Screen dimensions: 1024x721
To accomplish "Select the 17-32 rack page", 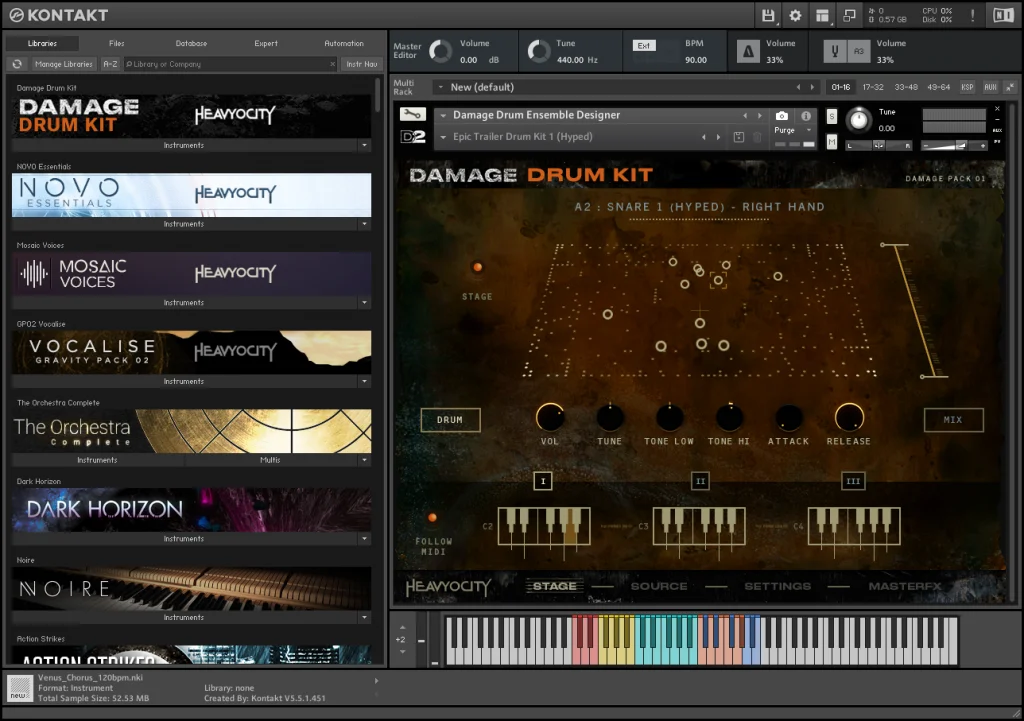I will coord(872,87).
